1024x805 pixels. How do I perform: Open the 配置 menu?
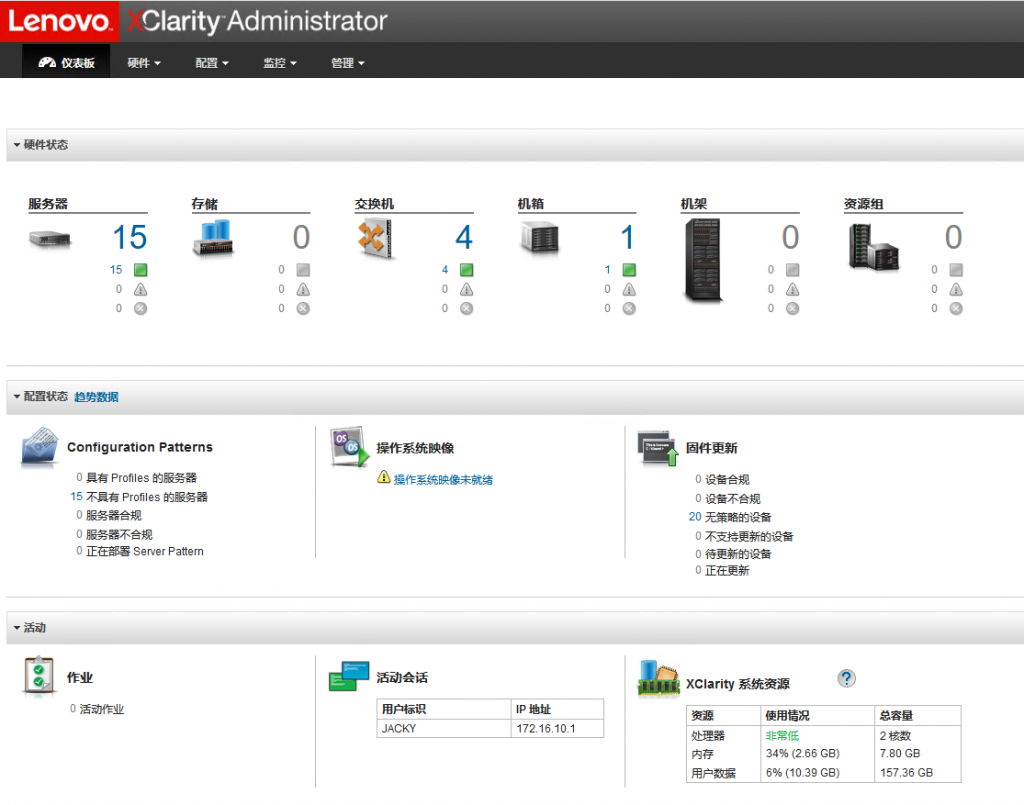212,63
